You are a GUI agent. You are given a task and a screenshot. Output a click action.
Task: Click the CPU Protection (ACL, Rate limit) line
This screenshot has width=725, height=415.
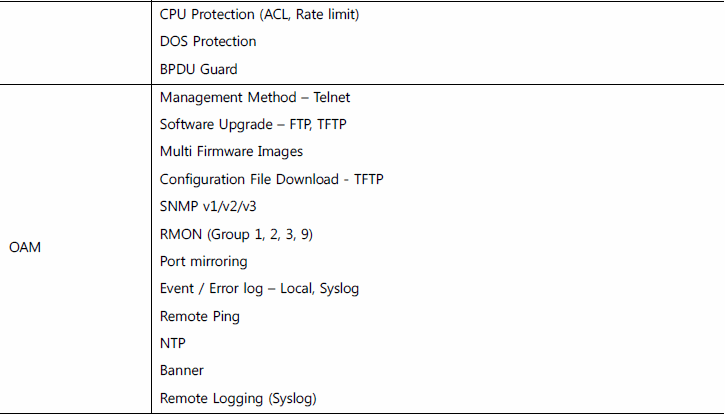[x=259, y=15]
